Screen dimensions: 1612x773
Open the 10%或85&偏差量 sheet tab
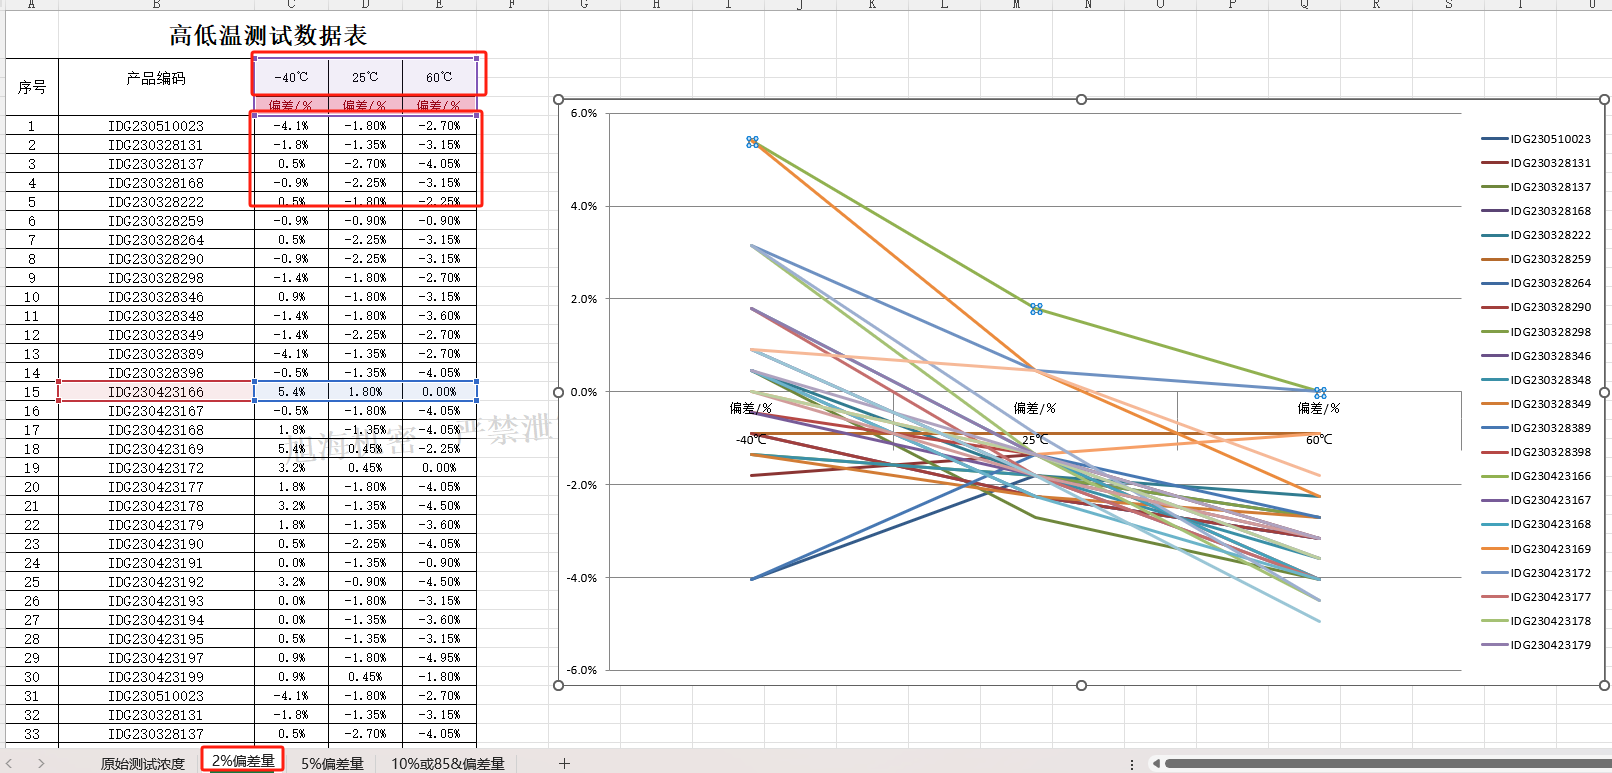coord(447,763)
